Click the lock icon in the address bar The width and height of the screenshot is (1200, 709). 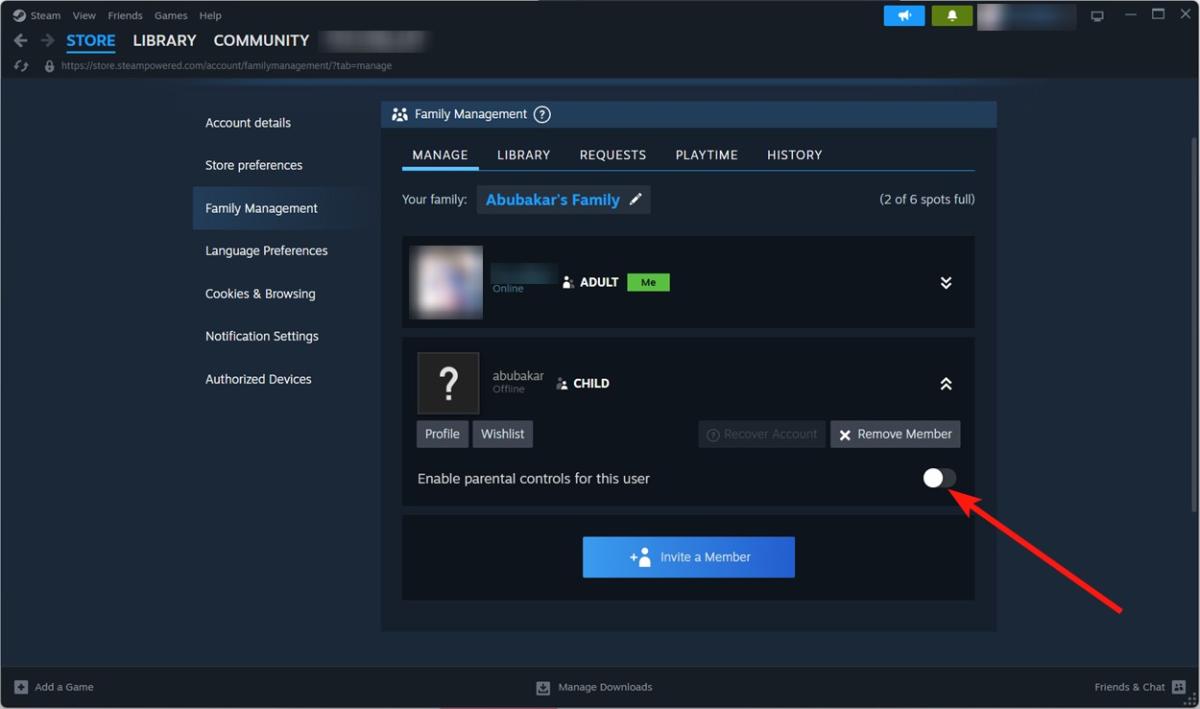click(x=48, y=65)
